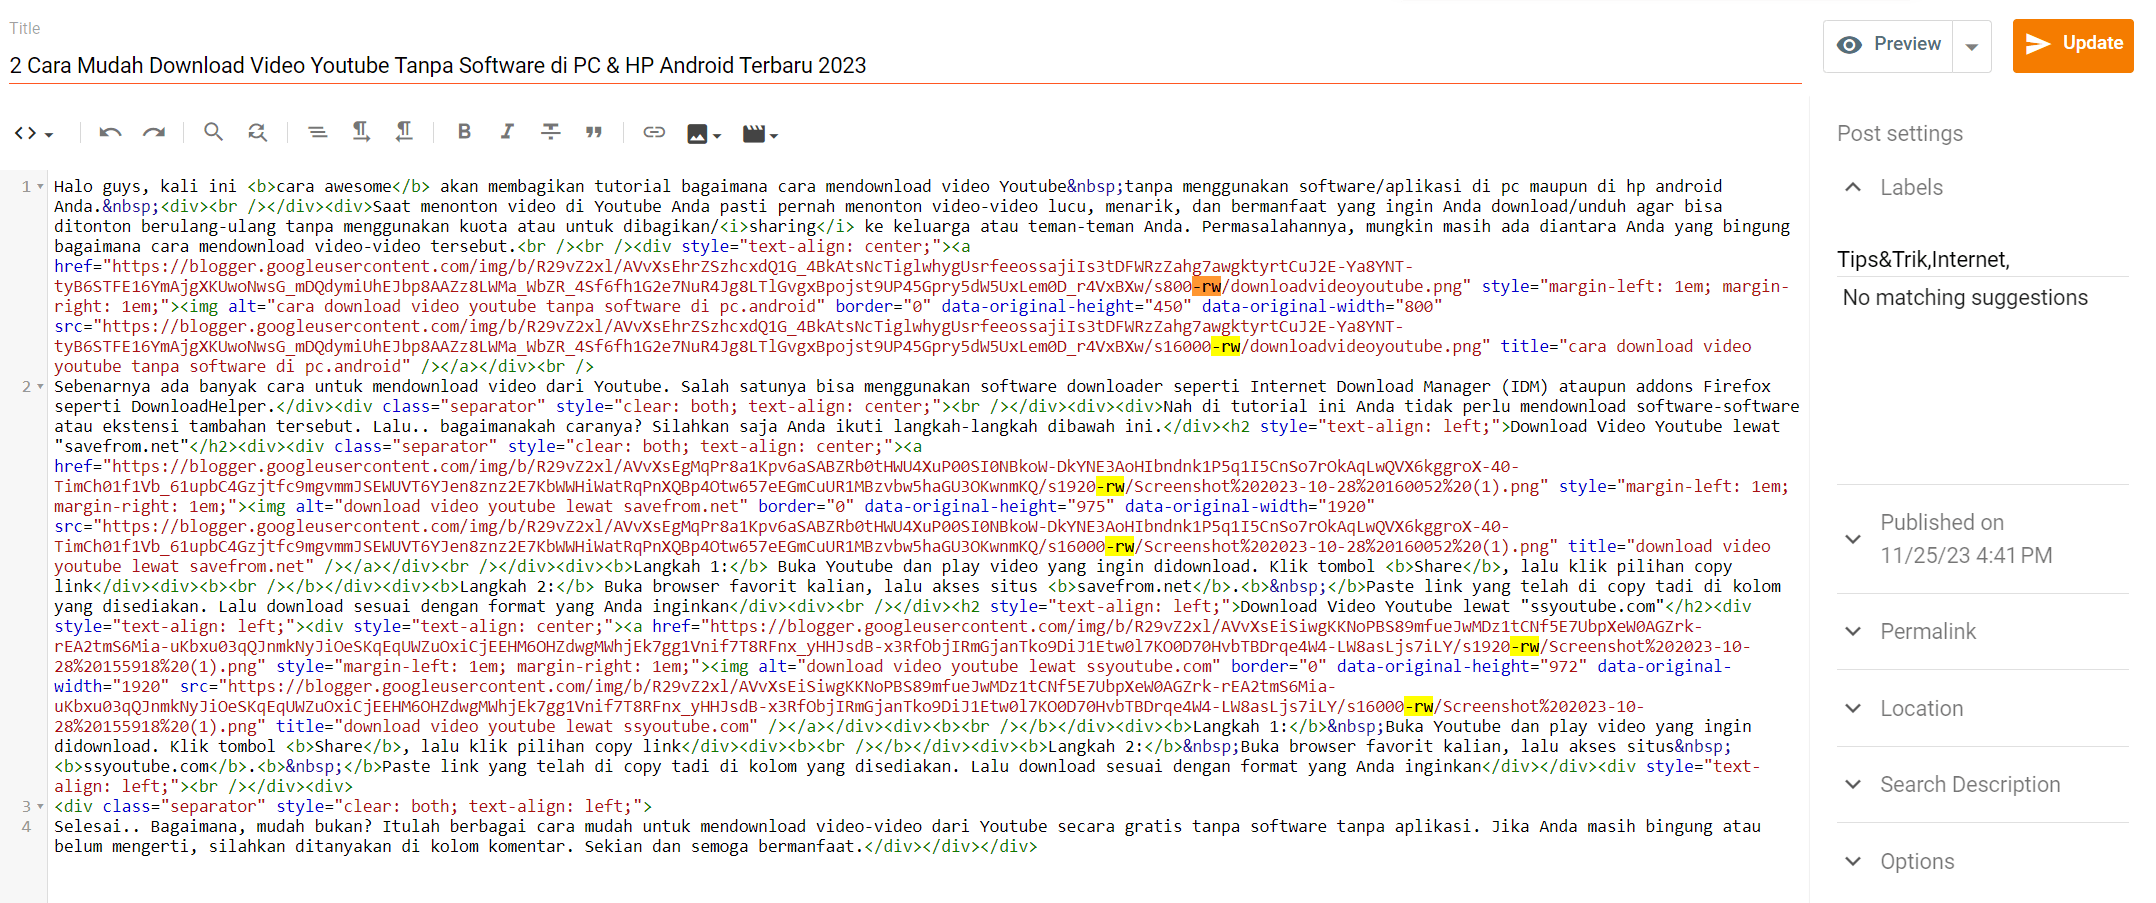Fold code line 3 with its arrow
Screen dimensions: 2156x903
click(x=40, y=806)
